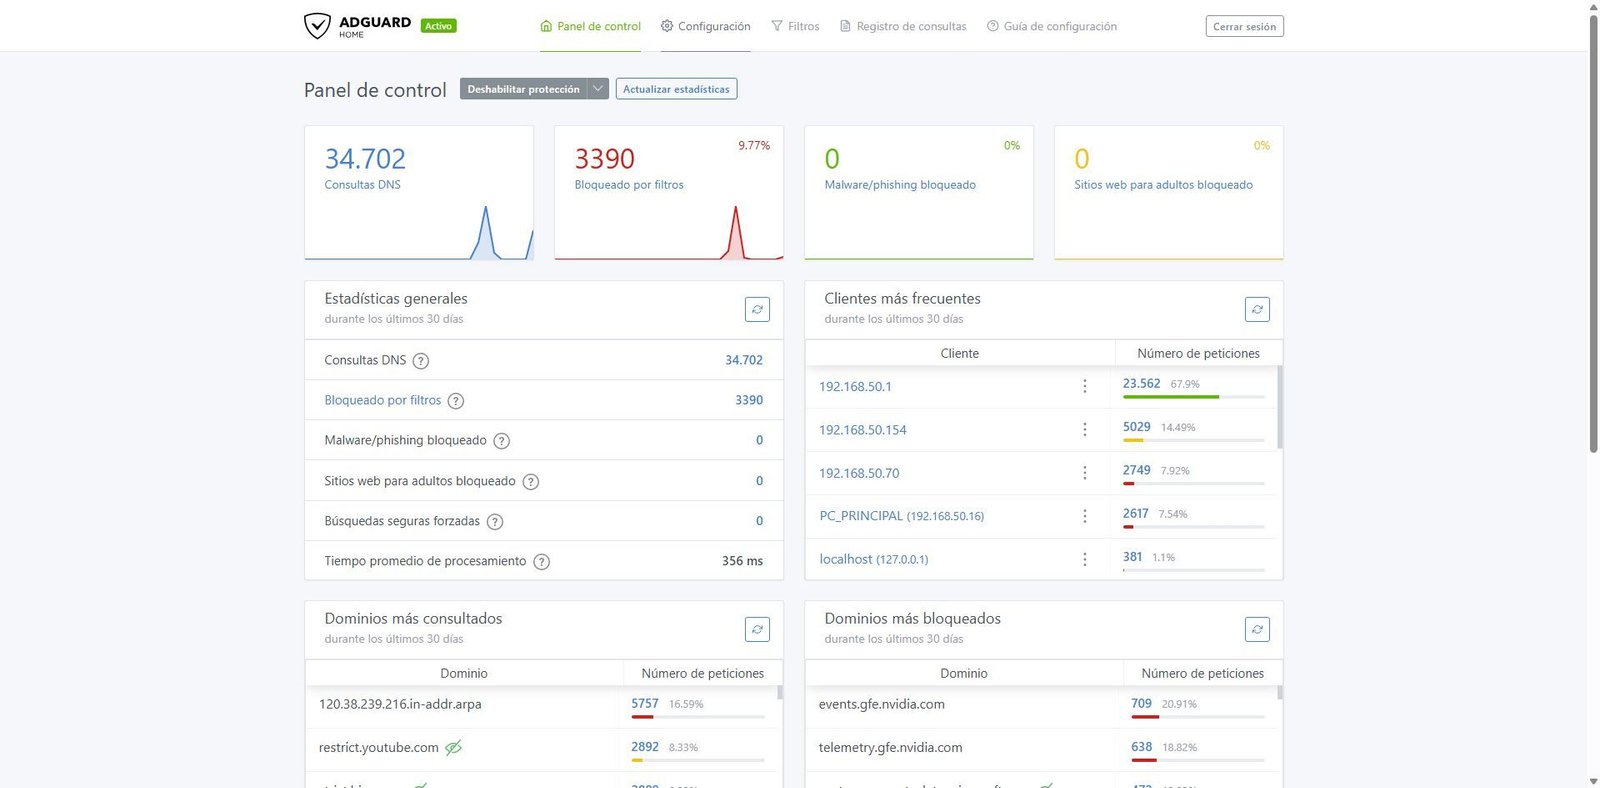Click the AdGuard Home shield logo
The height and width of the screenshot is (788, 1600).
[317, 26]
